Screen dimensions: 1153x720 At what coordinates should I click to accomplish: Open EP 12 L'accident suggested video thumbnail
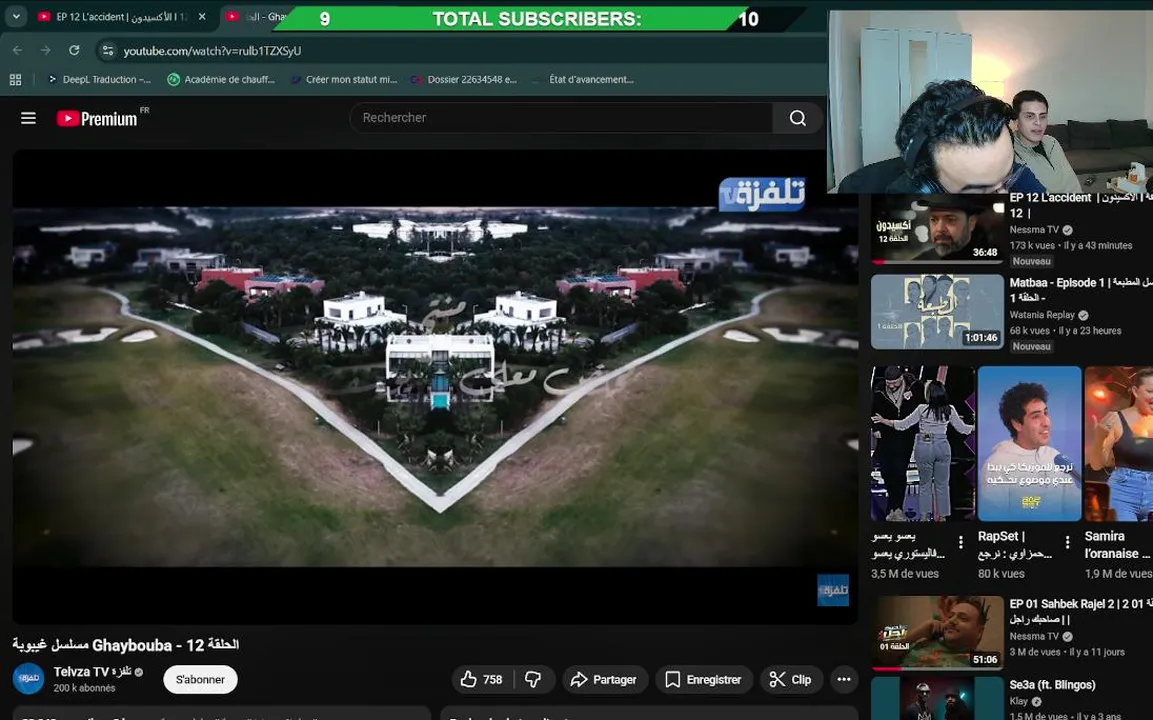938,228
